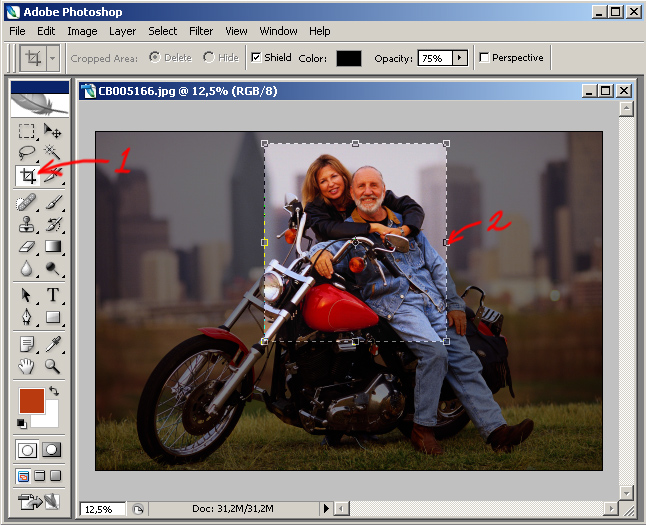The image size is (646, 525).
Task: Select the Brush tool
Action: (53, 203)
